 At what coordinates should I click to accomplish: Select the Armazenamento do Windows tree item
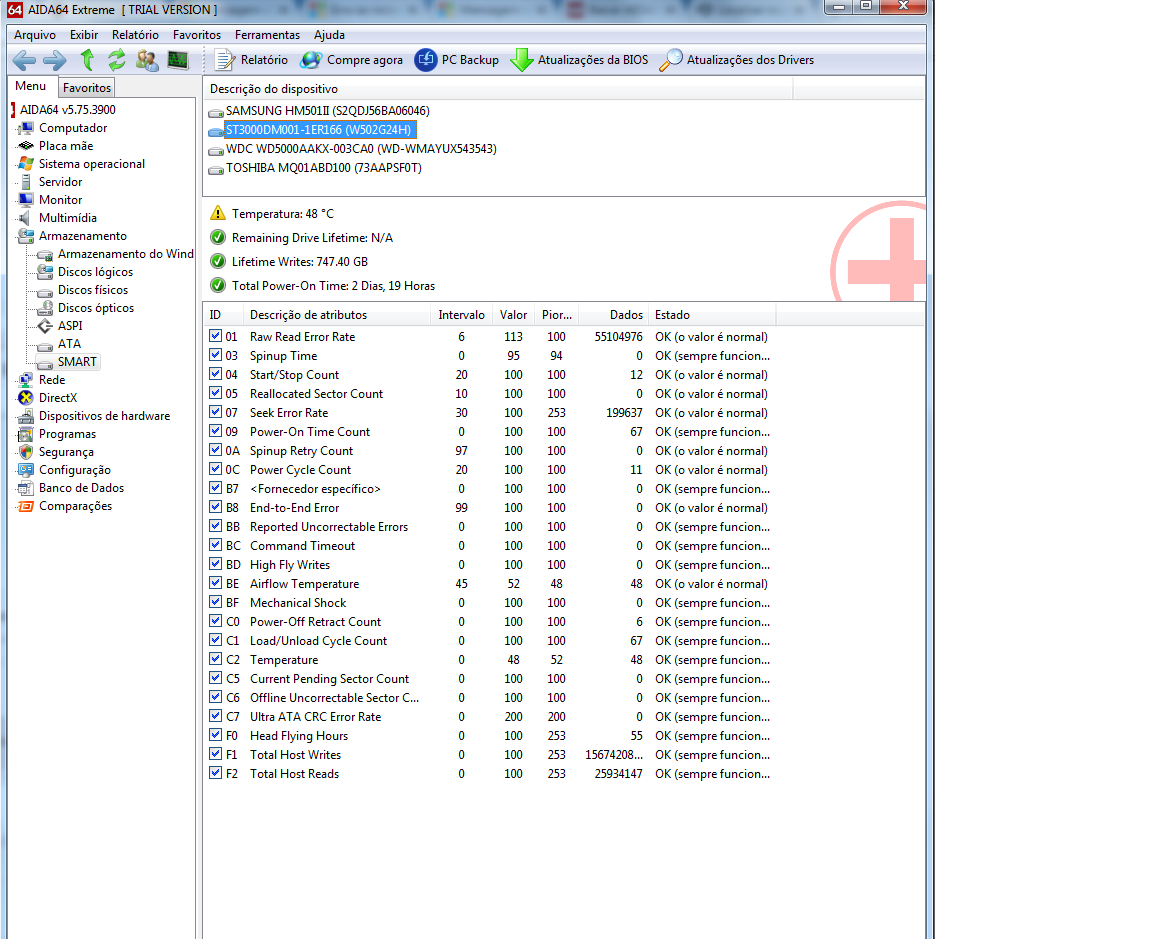126,253
